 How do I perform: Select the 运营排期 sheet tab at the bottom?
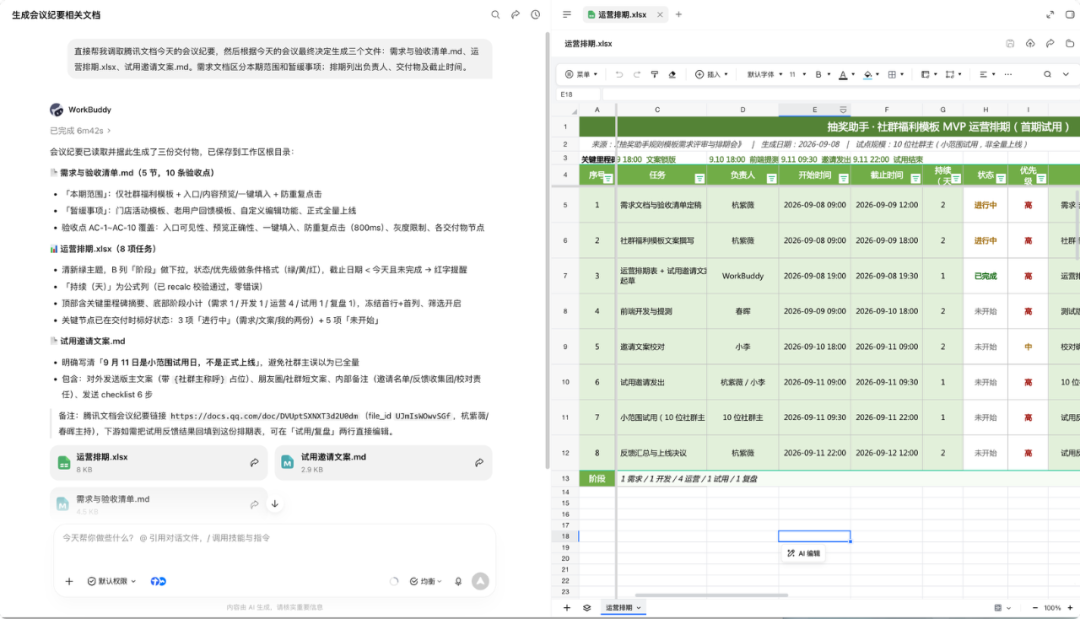[x=623, y=607]
